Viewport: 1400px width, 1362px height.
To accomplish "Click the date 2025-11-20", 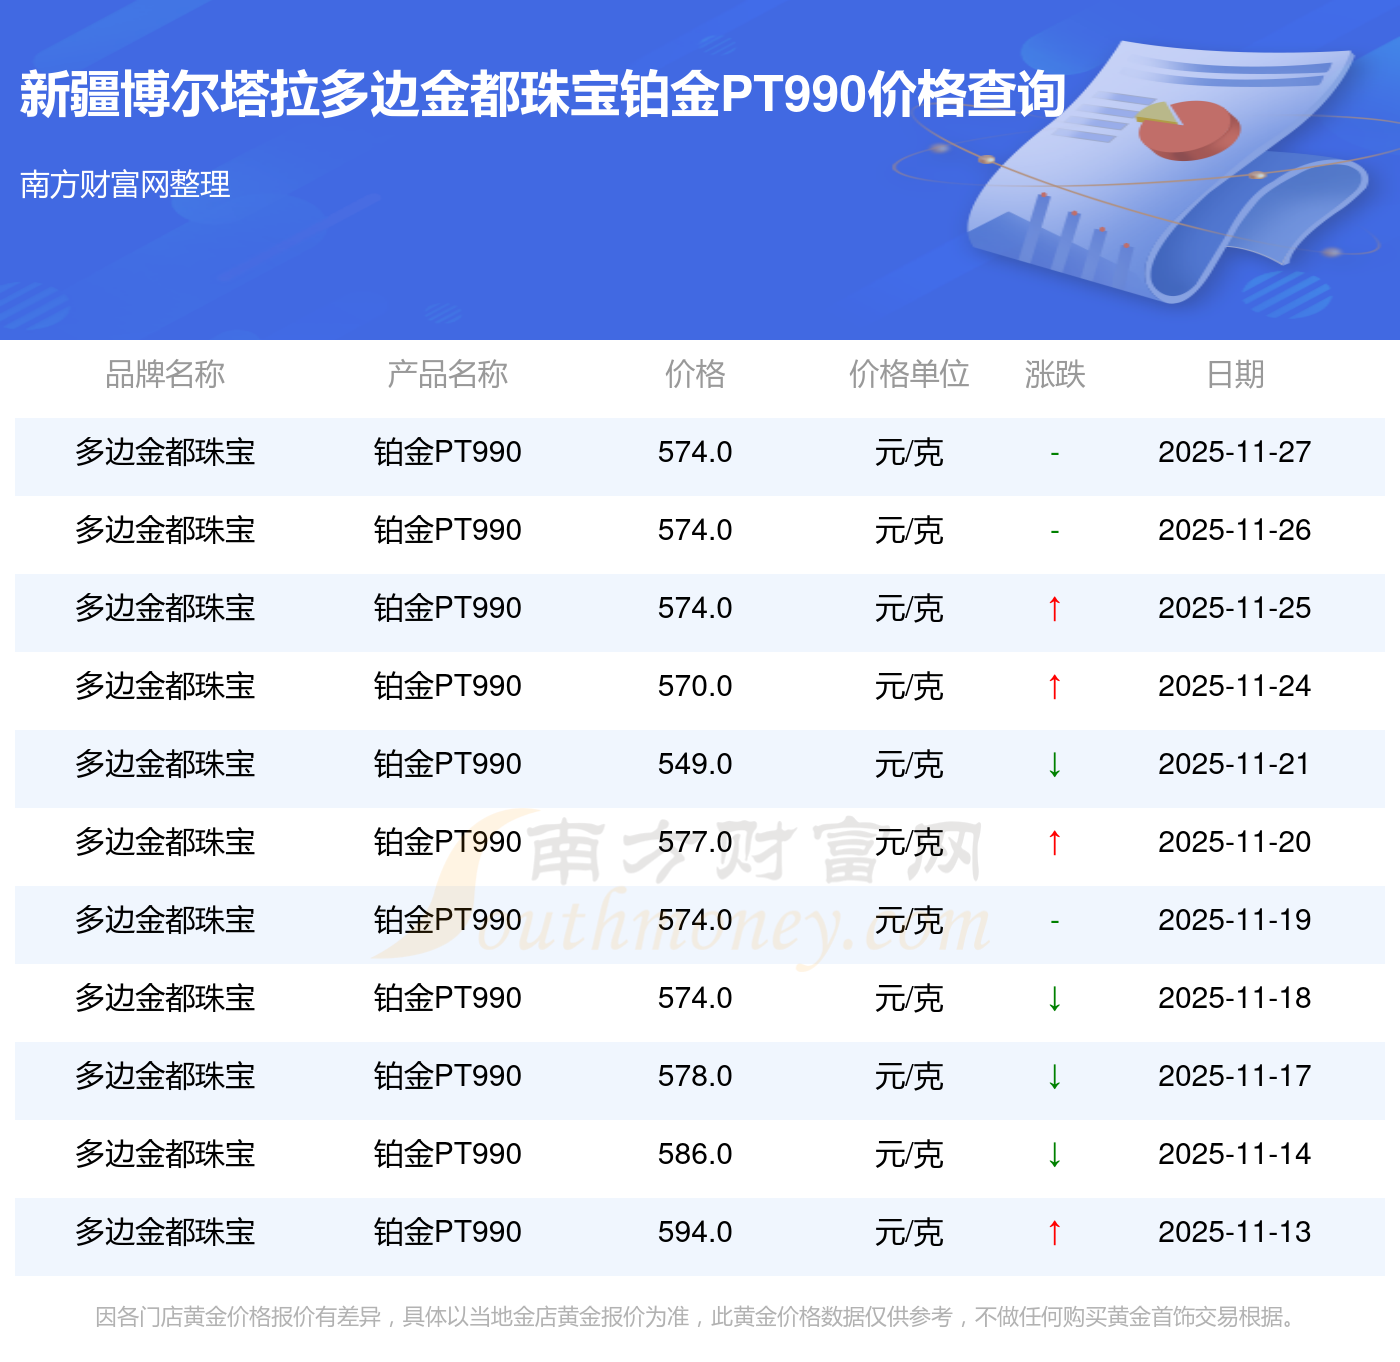I will [x=1235, y=842].
